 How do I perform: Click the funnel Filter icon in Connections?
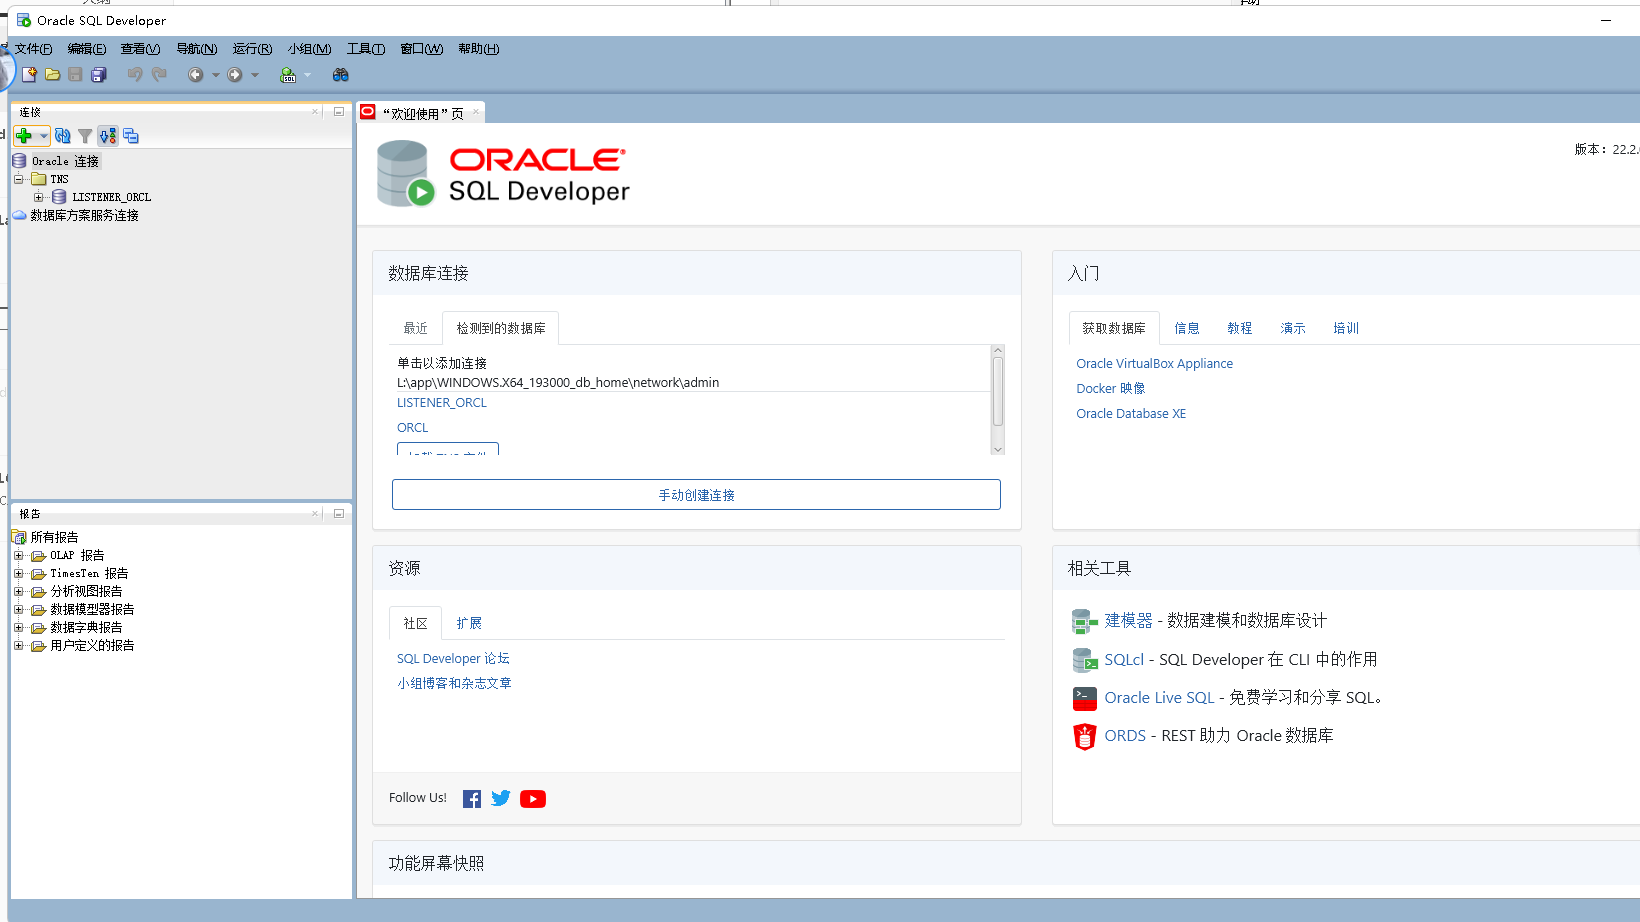[x=85, y=136]
